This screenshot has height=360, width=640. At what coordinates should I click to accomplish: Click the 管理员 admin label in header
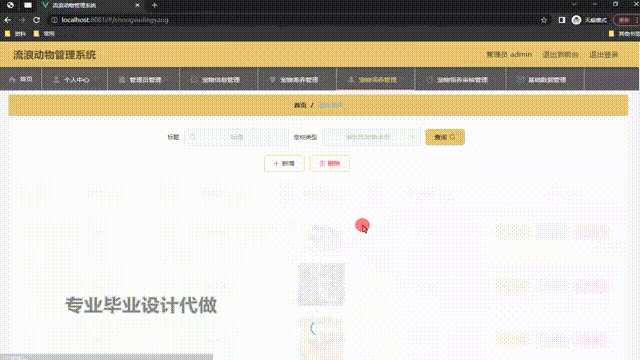coord(509,54)
